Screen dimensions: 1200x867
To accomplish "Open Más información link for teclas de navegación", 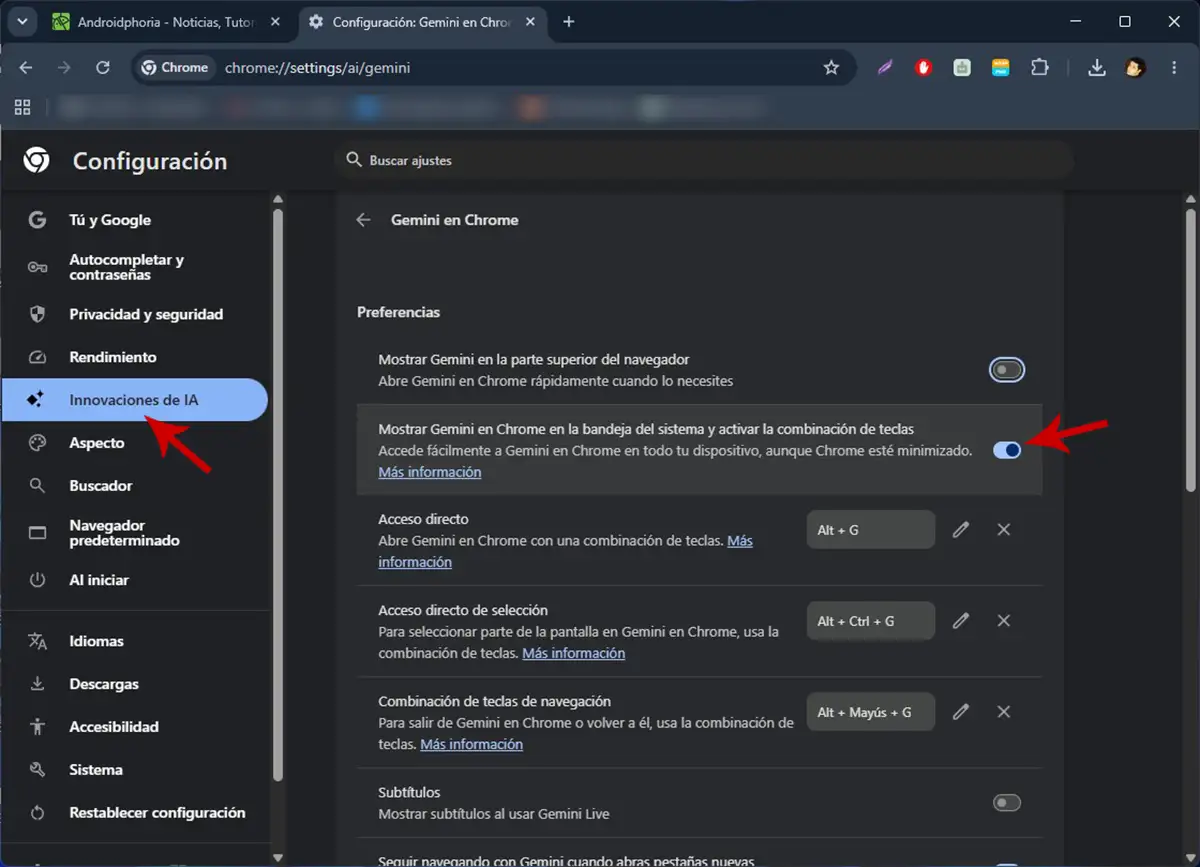I will (472, 744).
